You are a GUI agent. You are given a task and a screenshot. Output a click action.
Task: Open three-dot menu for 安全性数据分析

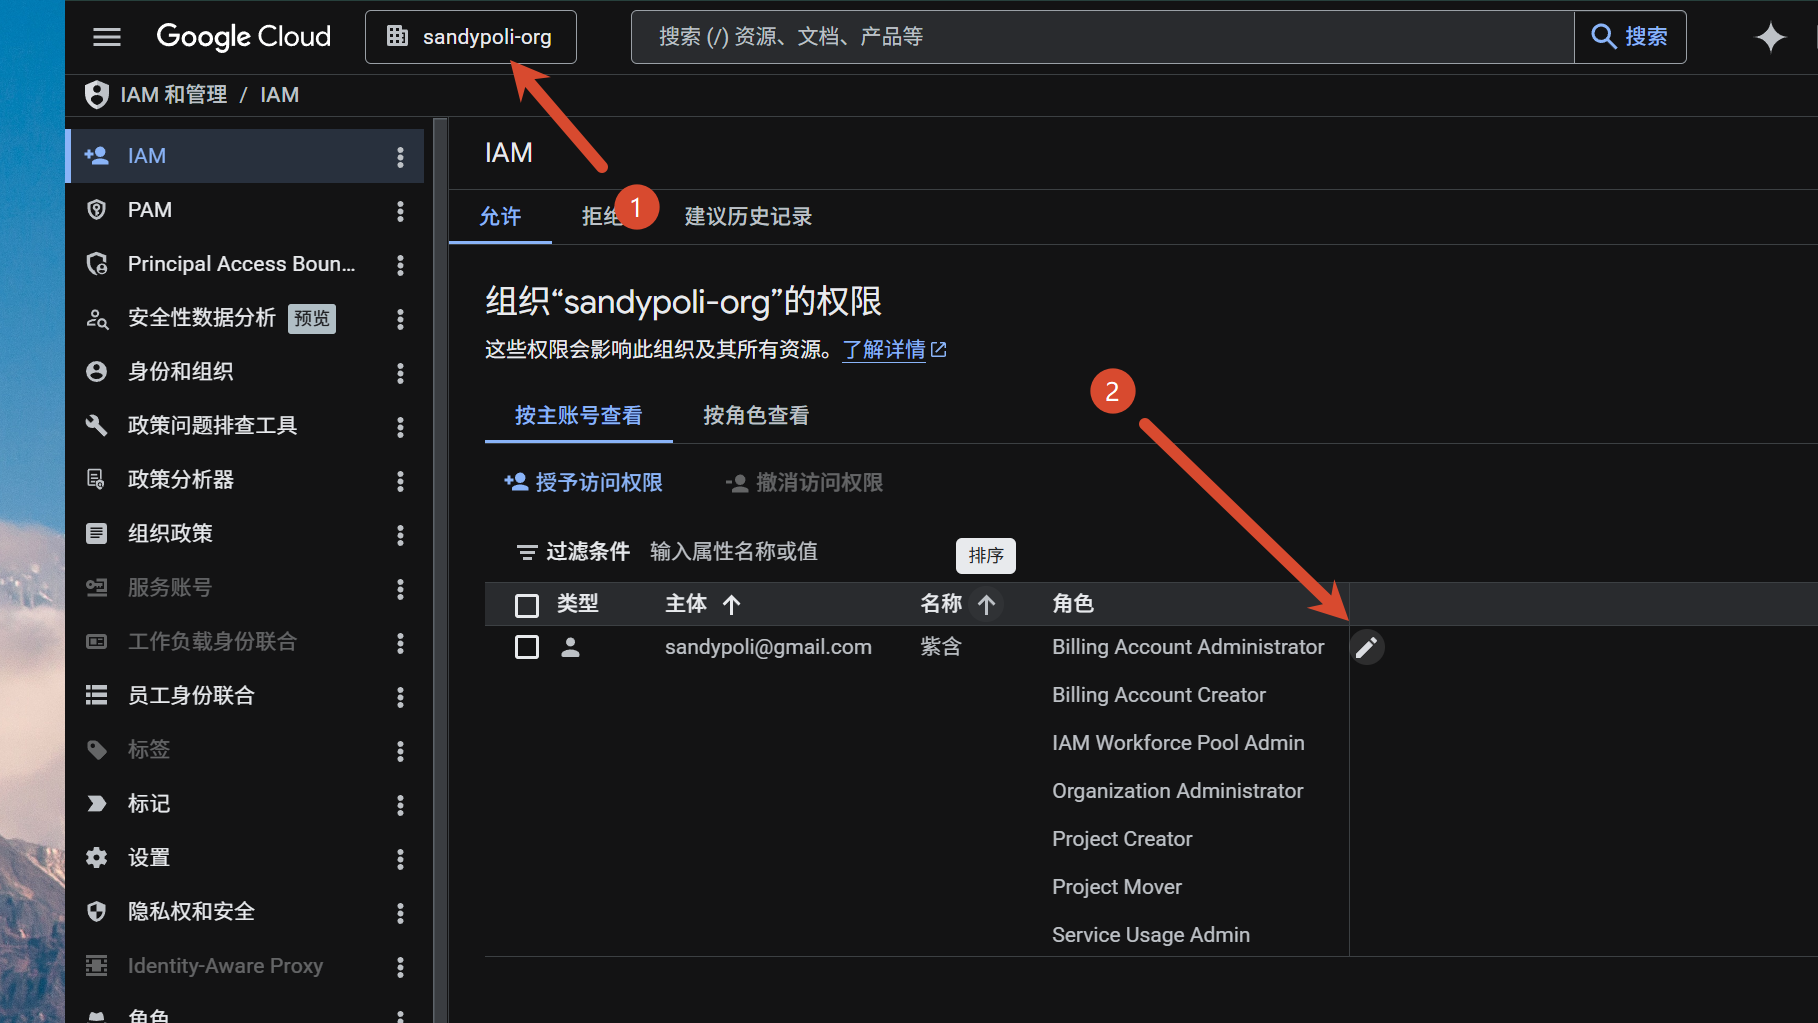coord(400,319)
